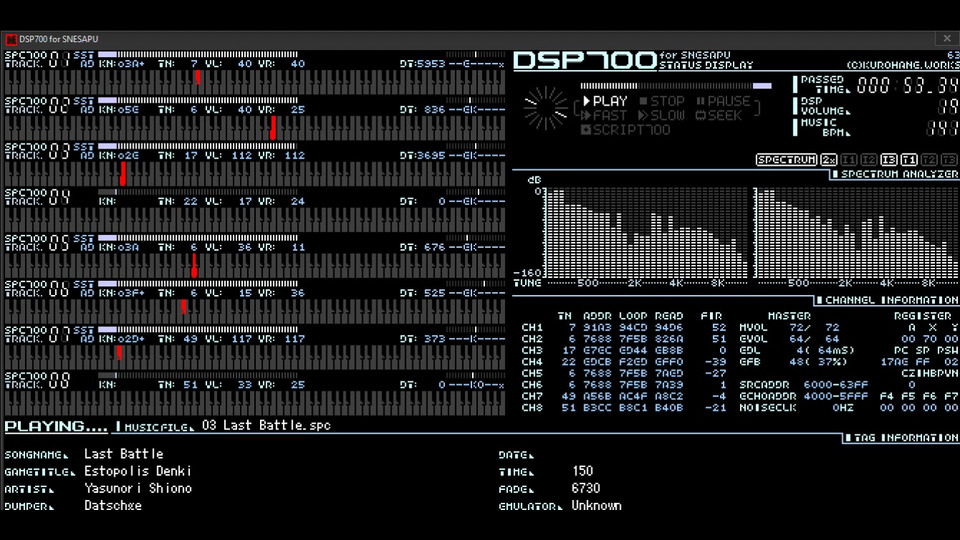Viewport: 960px width, 540px height.
Task: Click the left channel spectrum graph
Action: 646,233
